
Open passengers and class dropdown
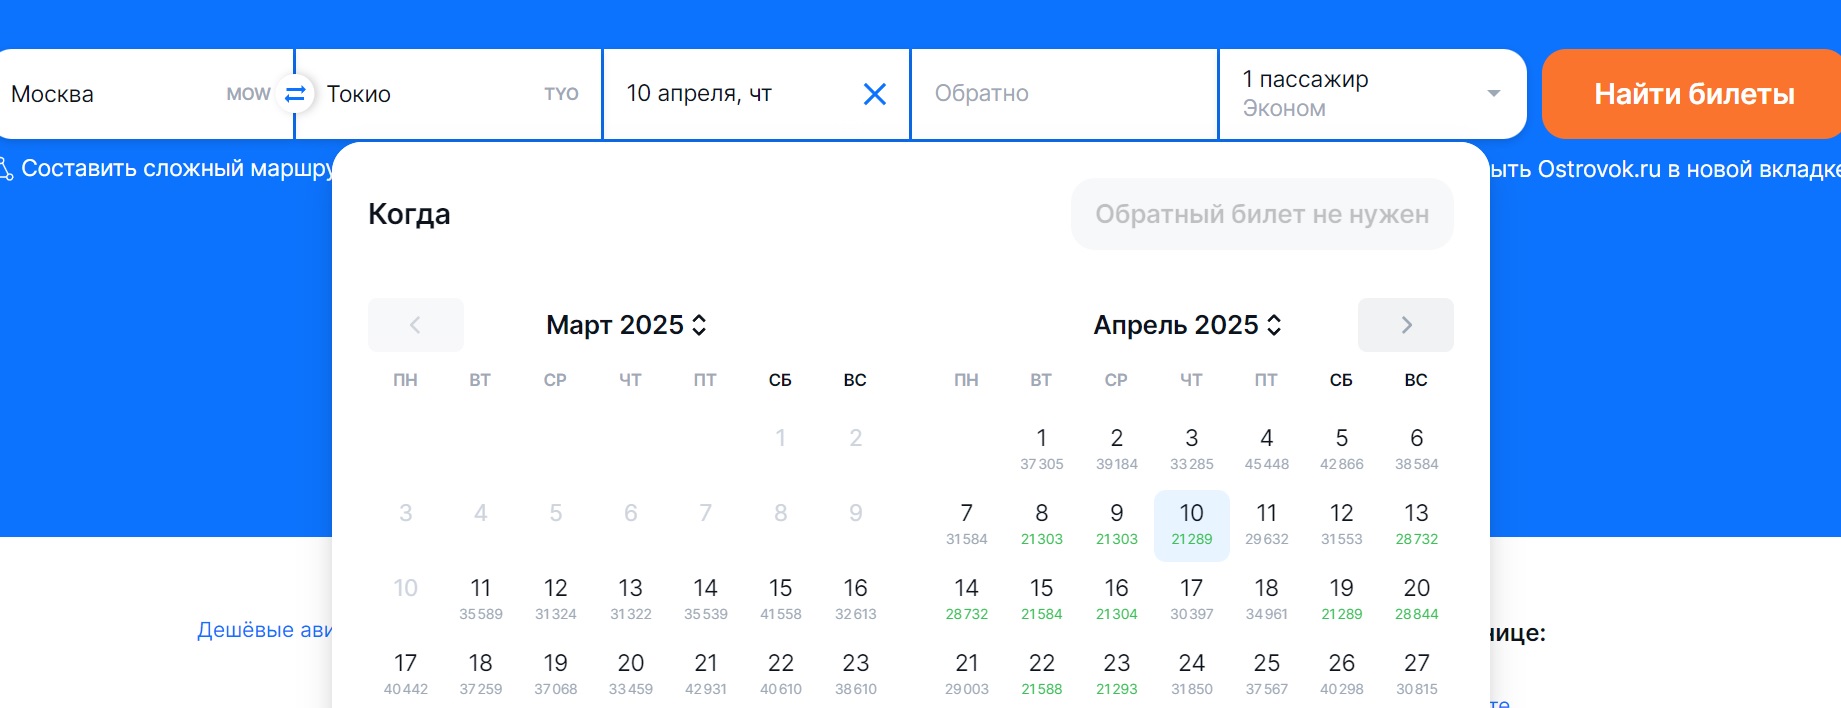1372,94
